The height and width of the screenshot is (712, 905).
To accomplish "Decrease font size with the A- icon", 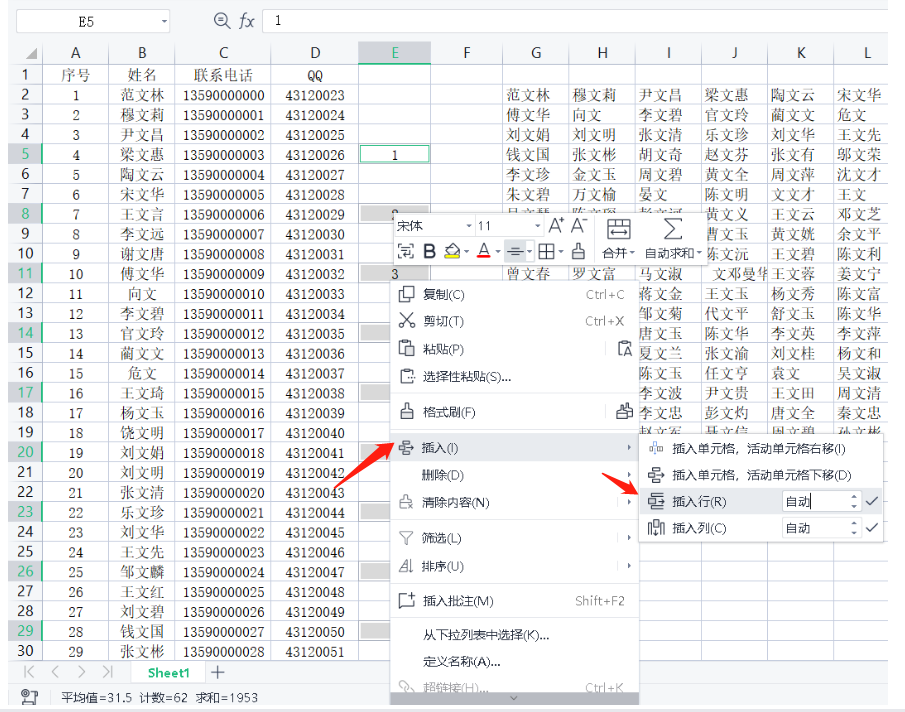I will (579, 226).
